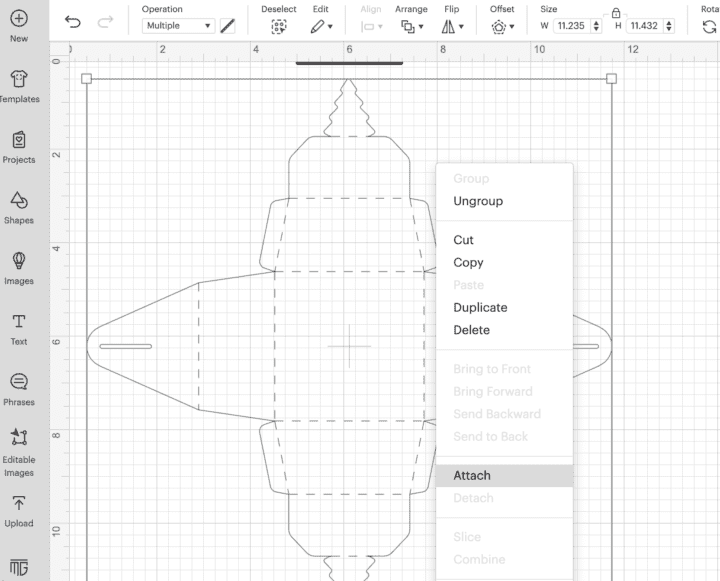Viewport: 720px width, 581px height.
Task: Click Duplicate in the context menu
Action: coord(480,307)
